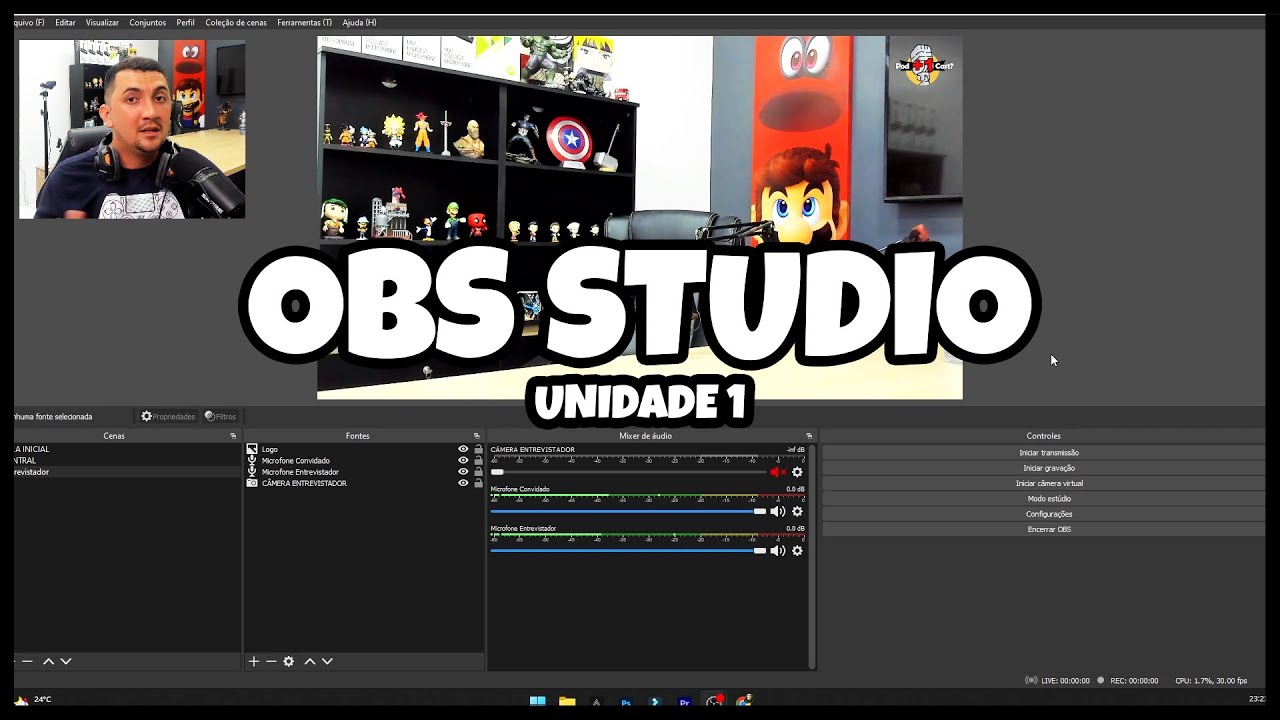Open File Explorer from taskbar
This screenshot has height=720, width=1280.
(567, 702)
